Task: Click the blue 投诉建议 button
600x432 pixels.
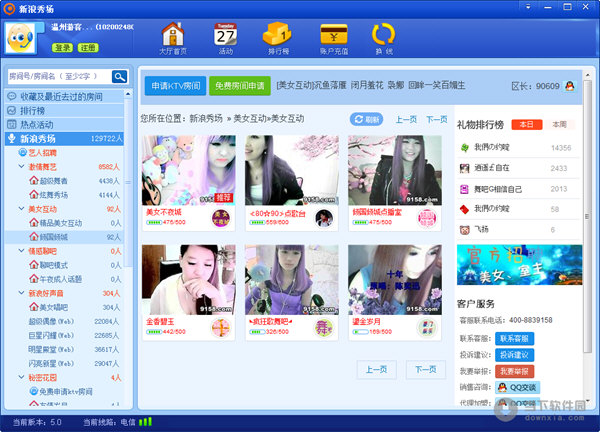Action: (x=514, y=355)
